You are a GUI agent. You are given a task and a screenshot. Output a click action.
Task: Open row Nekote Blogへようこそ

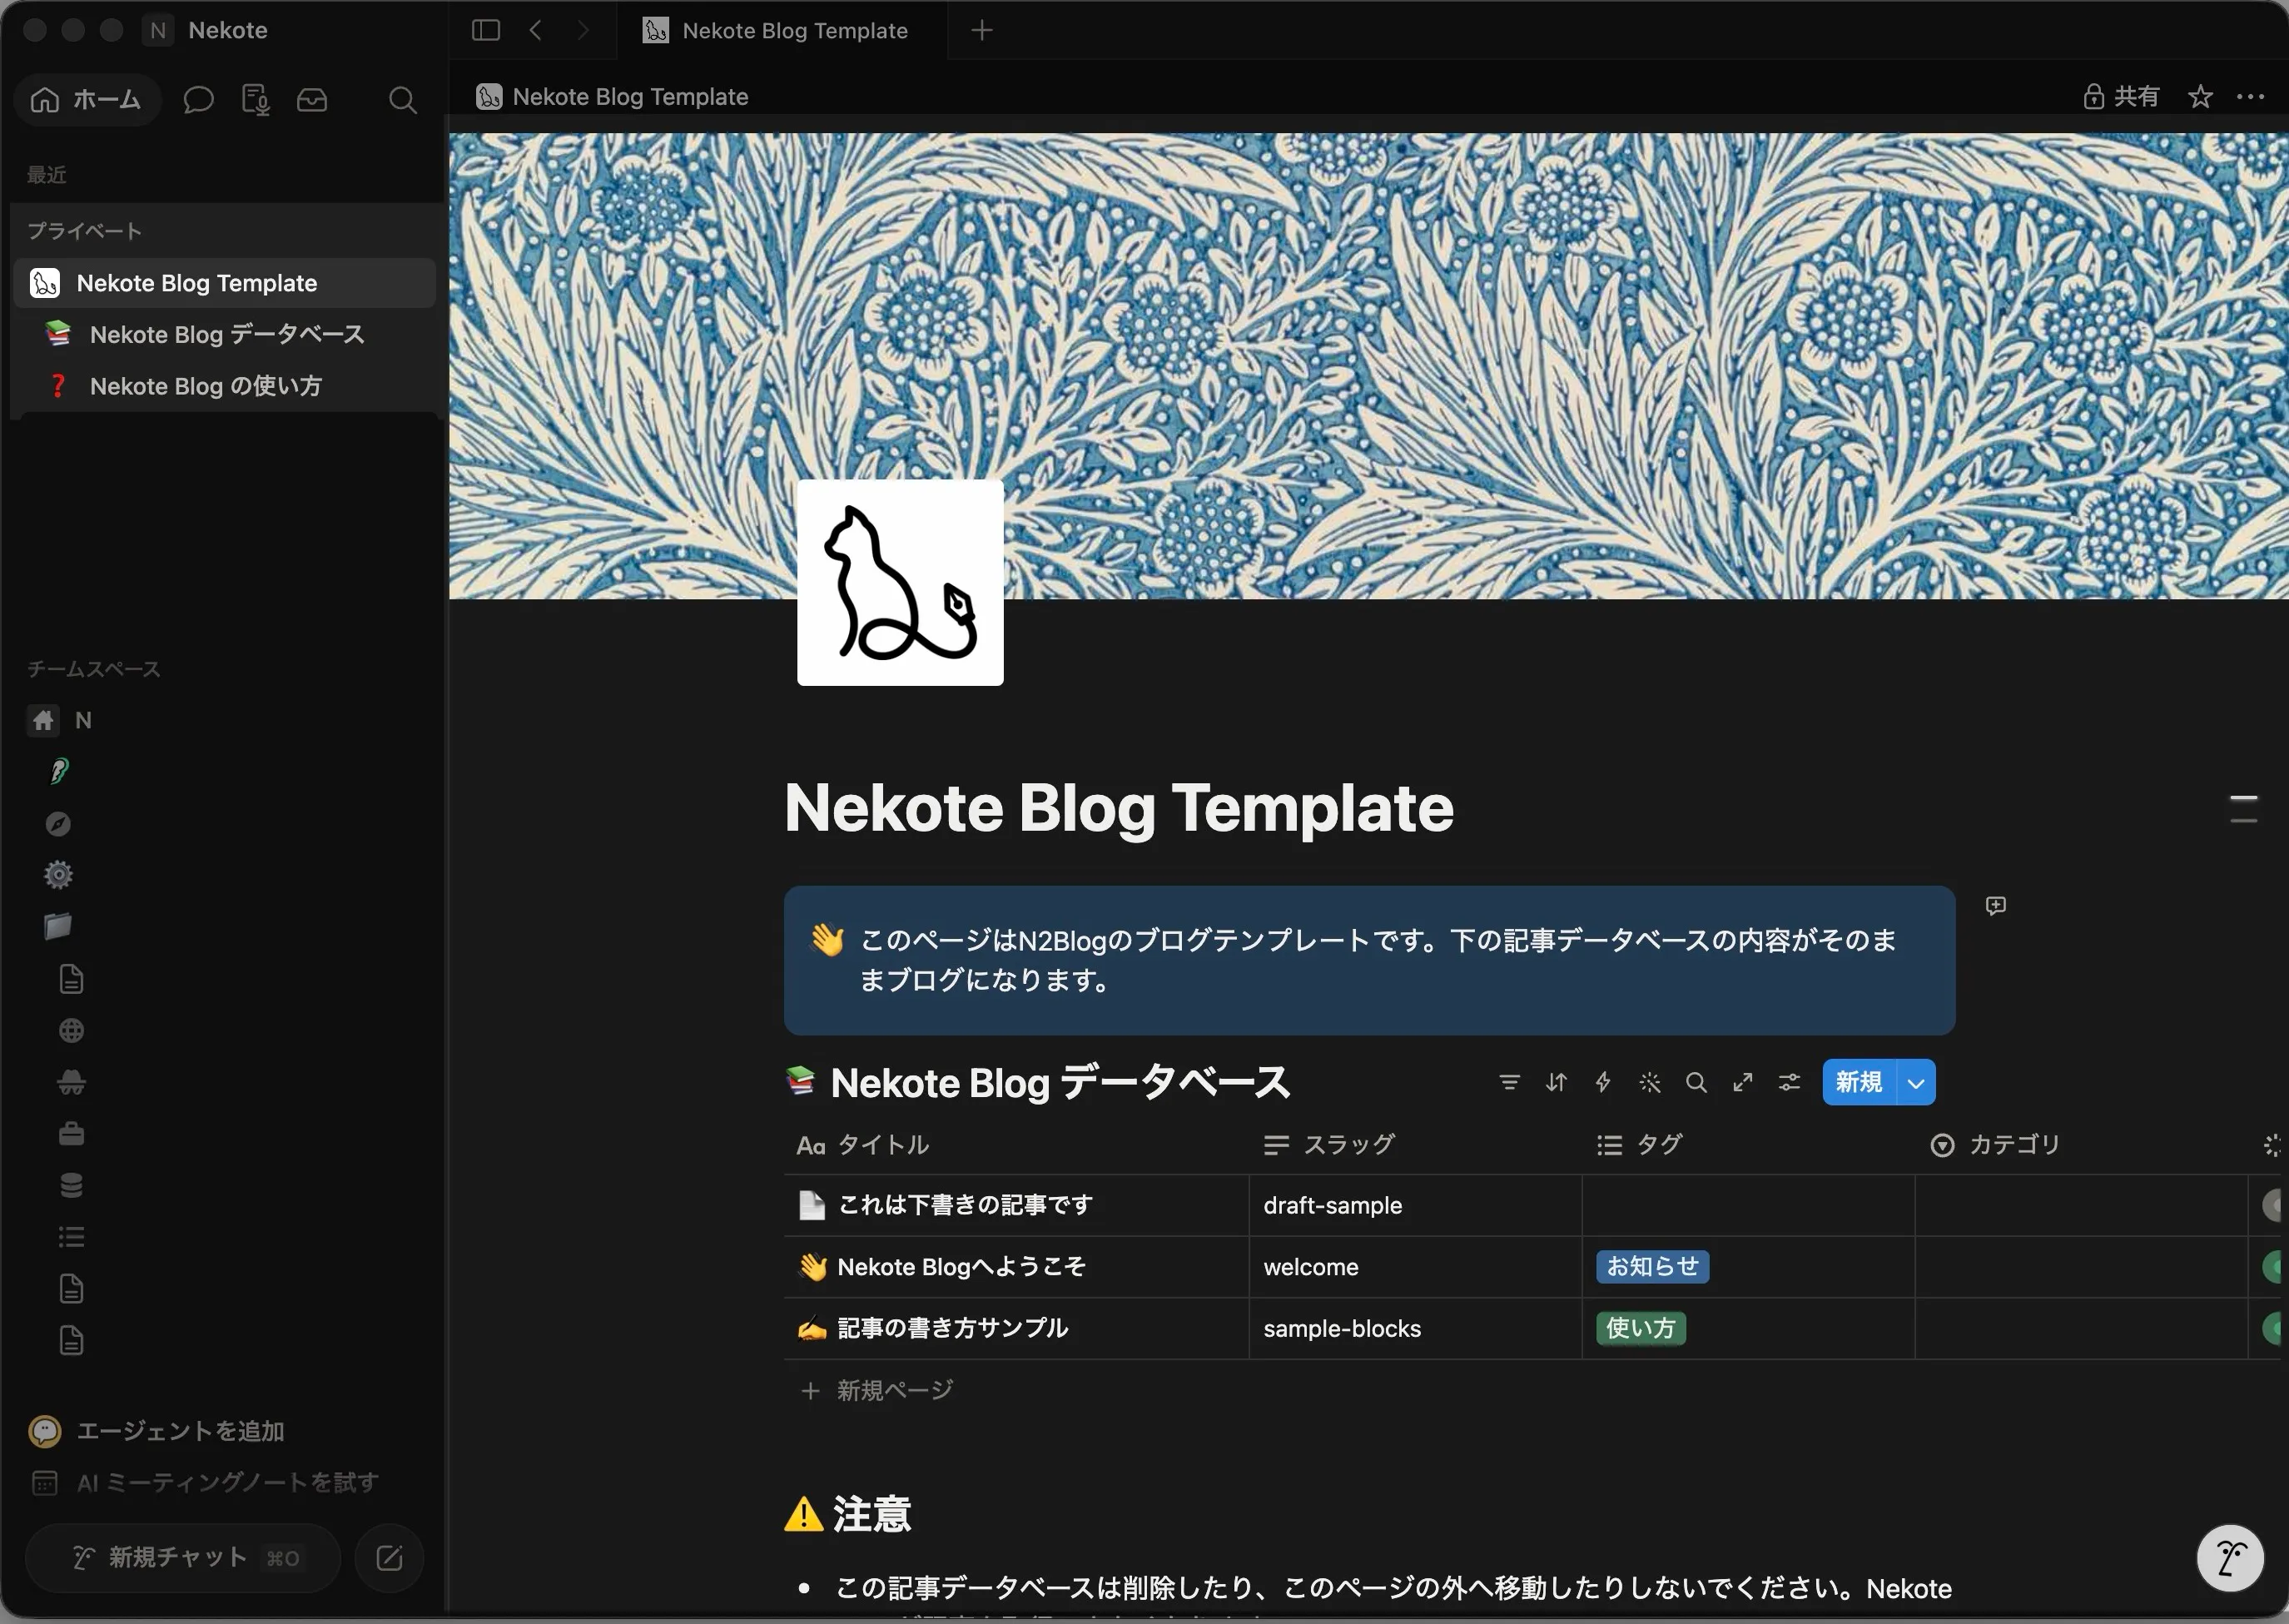pyautogui.click(x=961, y=1266)
